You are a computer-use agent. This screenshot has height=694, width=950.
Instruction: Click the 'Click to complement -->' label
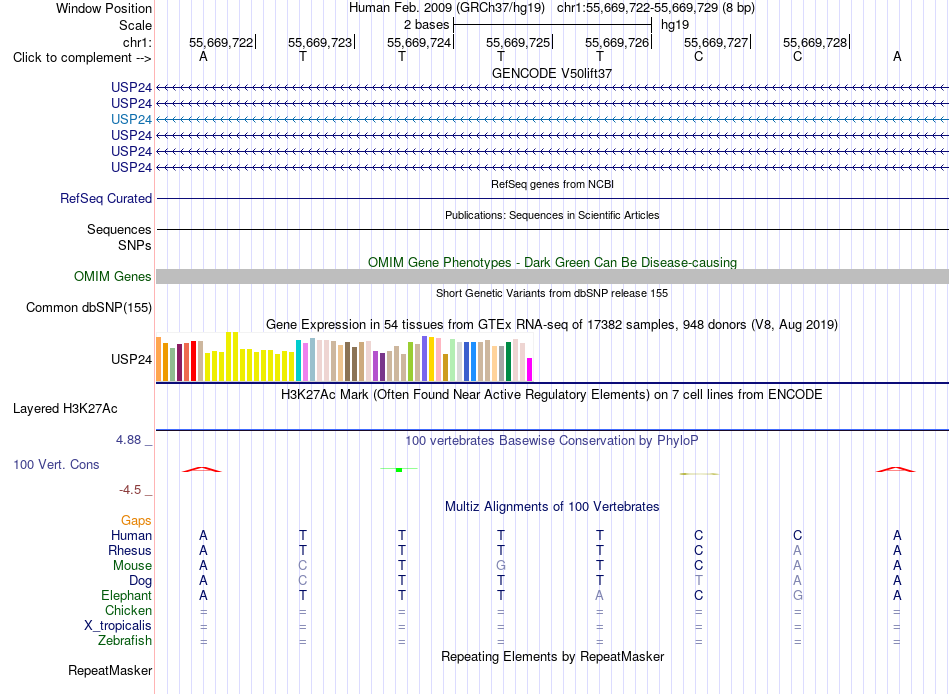[82, 58]
